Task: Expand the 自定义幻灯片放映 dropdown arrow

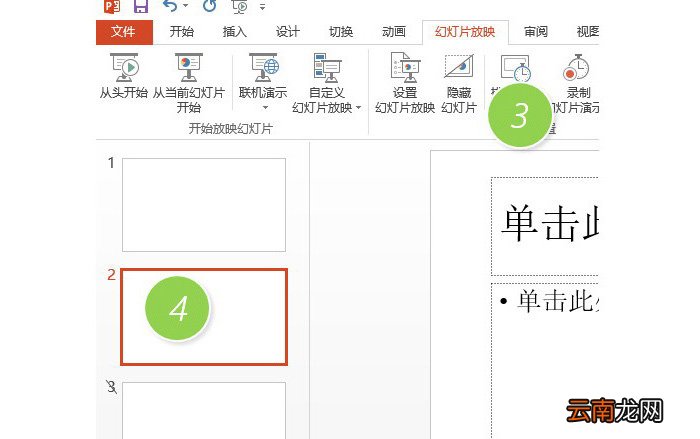Action: (358, 108)
